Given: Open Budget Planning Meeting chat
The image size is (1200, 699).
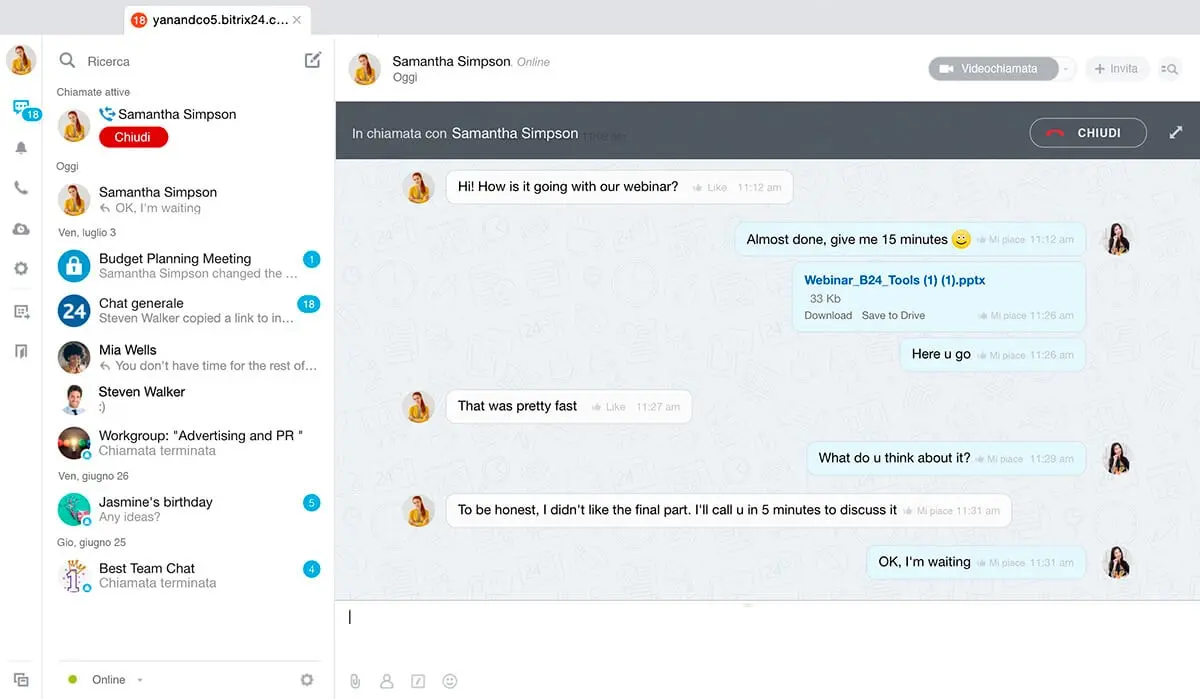Looking at the screenshot, I should click(188, 265).
